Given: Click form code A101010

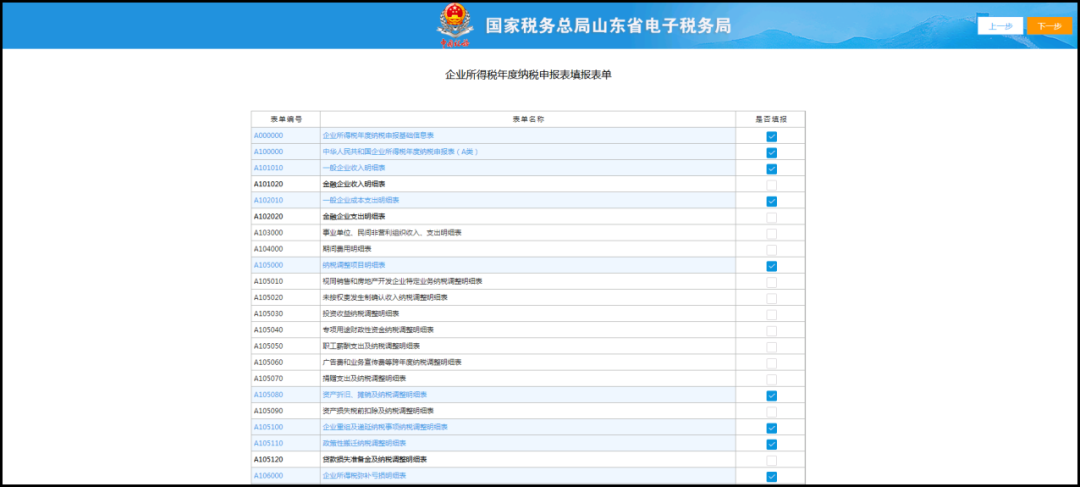Looking at the screenshot, I should 269,167.
